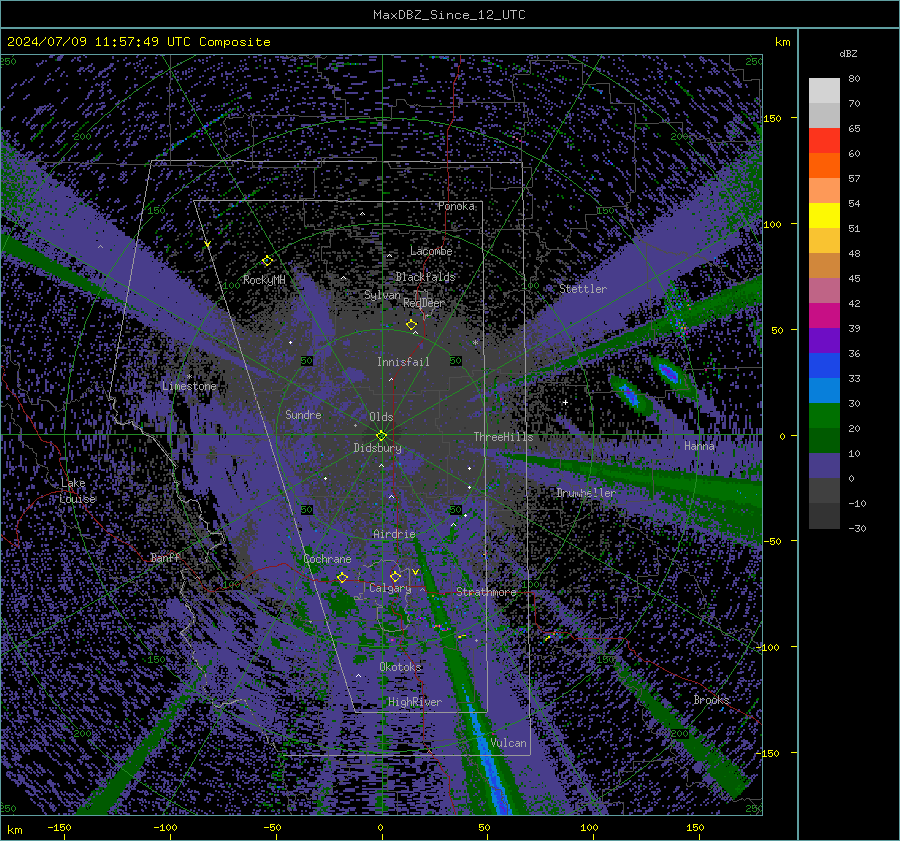The image size is (900, 841).
Task: Click the 100 tick on the bottom axis
Action: tap(589, 828)
